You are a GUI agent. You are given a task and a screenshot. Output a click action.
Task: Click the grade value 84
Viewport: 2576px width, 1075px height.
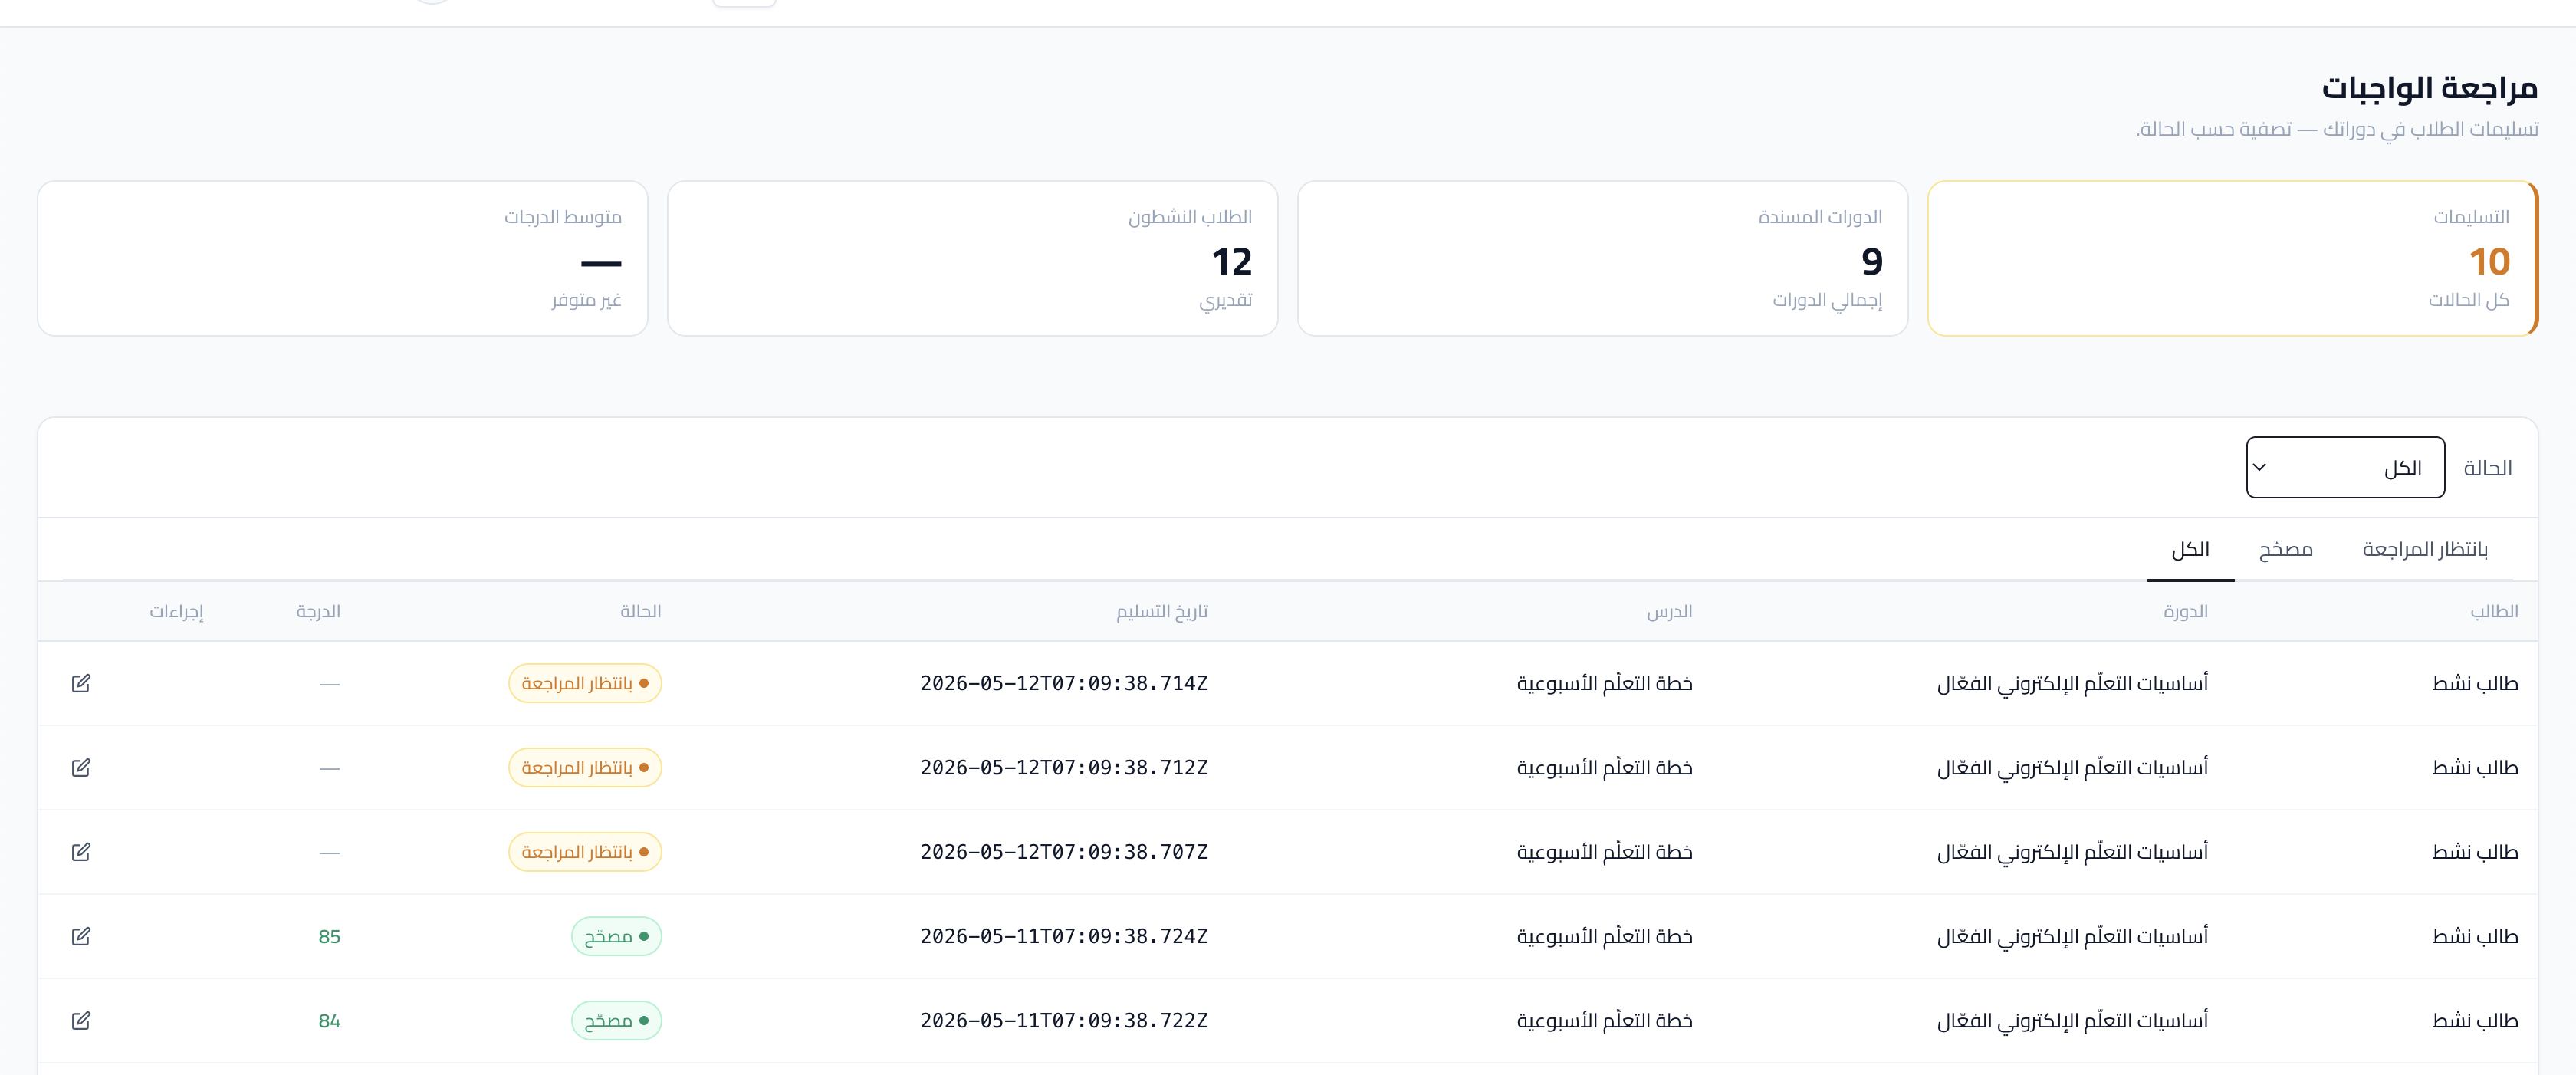[x=329, y=1020]
